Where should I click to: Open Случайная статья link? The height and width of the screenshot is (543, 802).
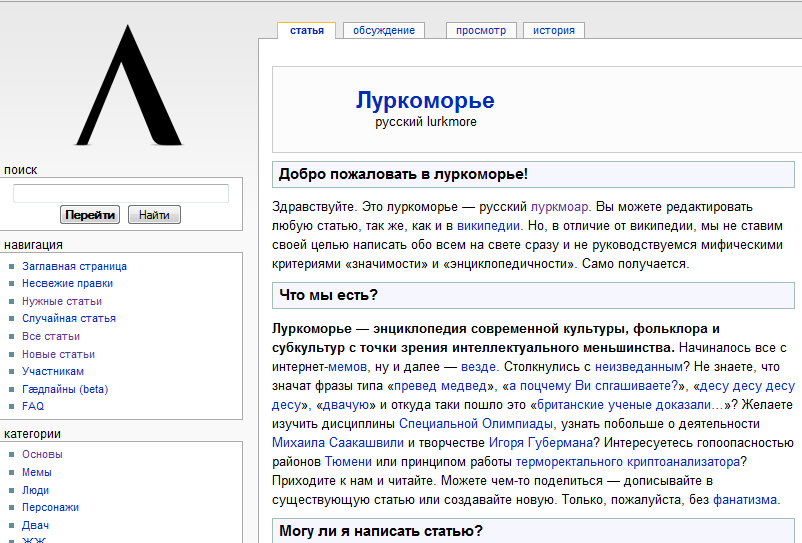69,319
